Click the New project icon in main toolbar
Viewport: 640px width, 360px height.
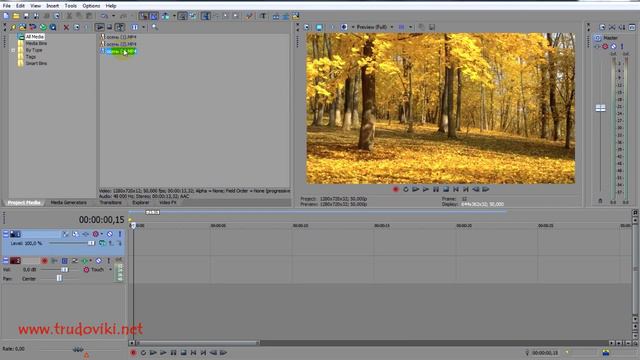(6, 16)
